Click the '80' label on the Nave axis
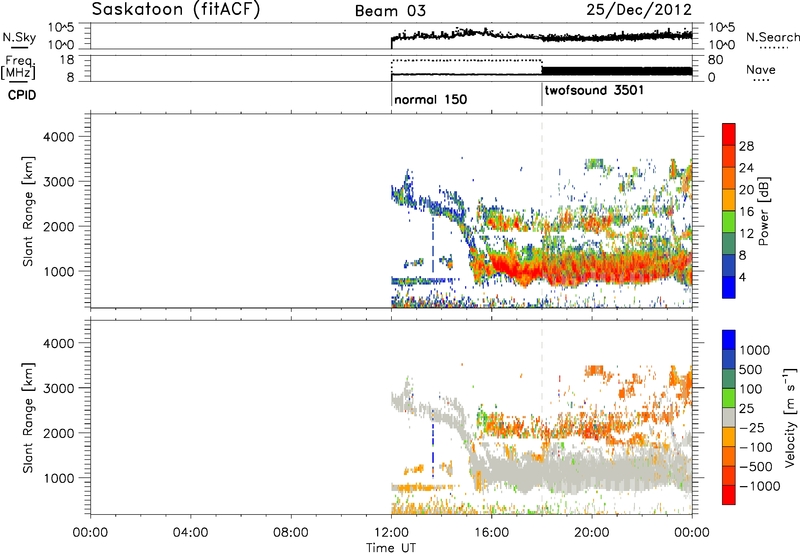The height and width of the screenshot is (554, 800). (715, 60)
